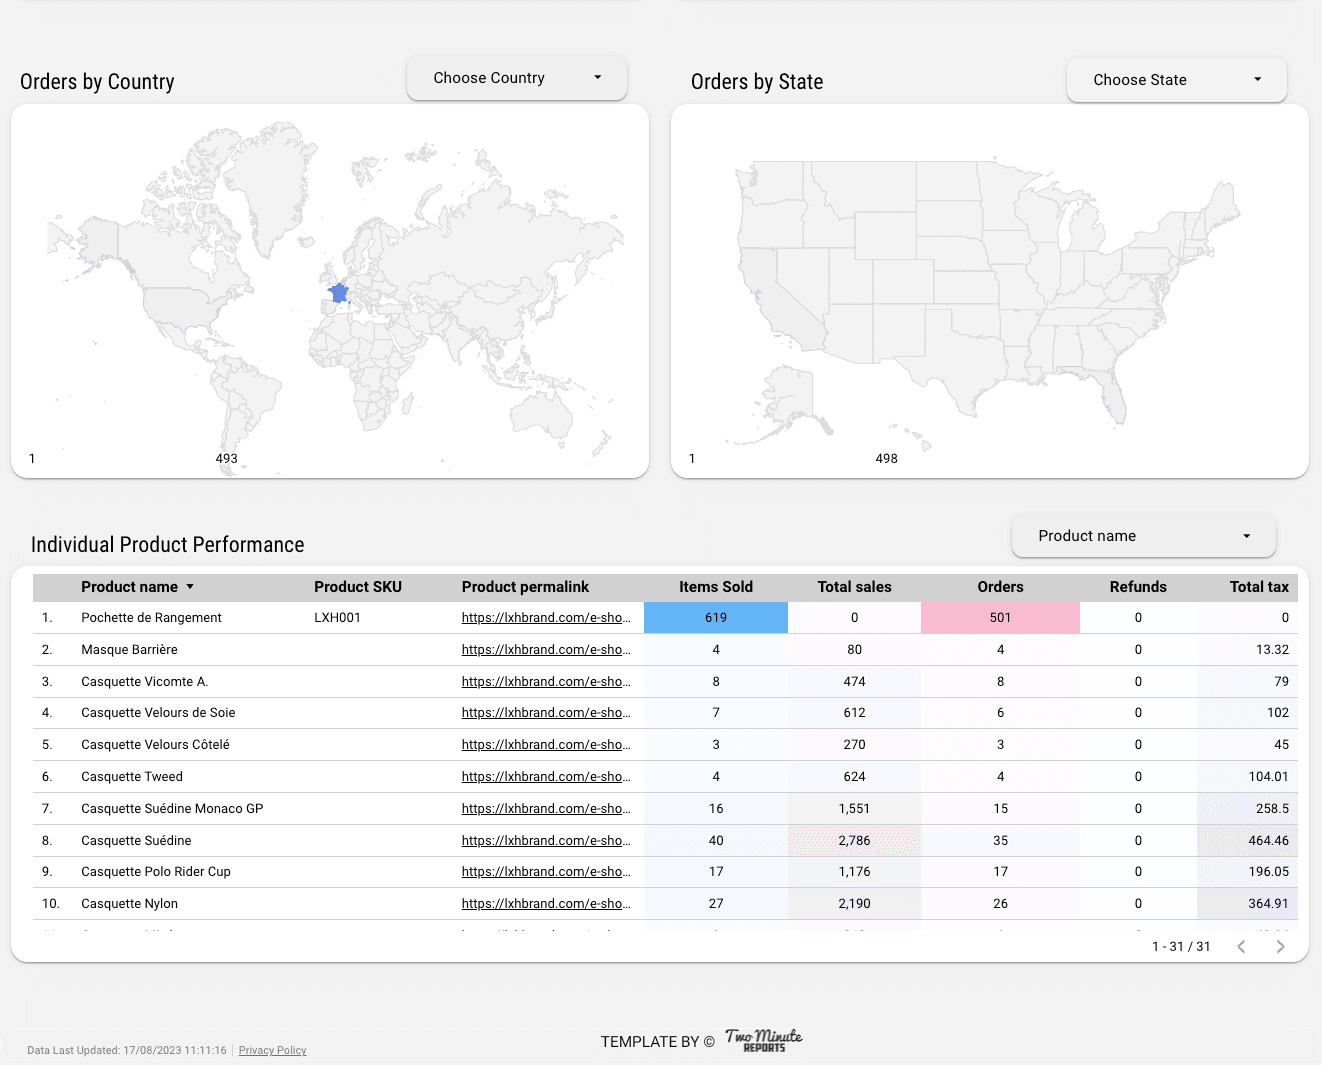Click the Two Minute Reports logo

click(x=764, y=1041)
